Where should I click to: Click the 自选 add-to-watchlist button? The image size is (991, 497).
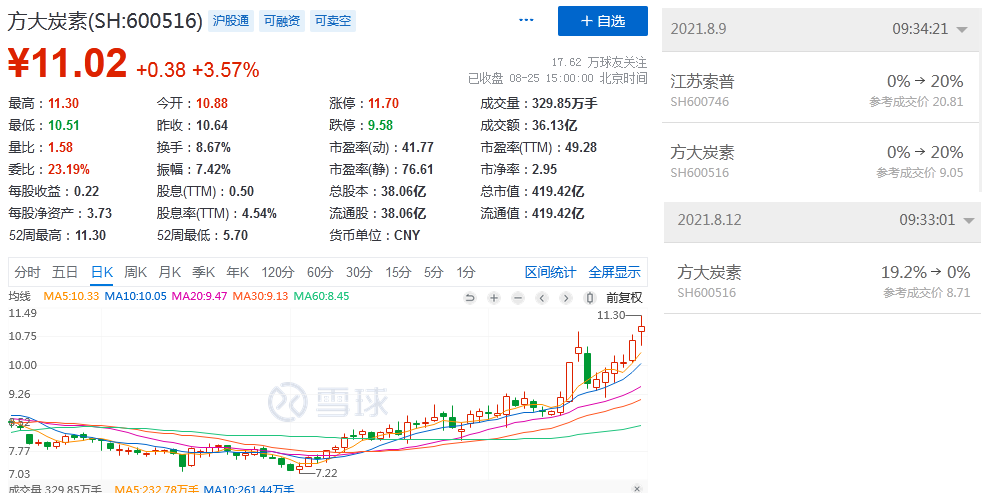pos(603,21)
